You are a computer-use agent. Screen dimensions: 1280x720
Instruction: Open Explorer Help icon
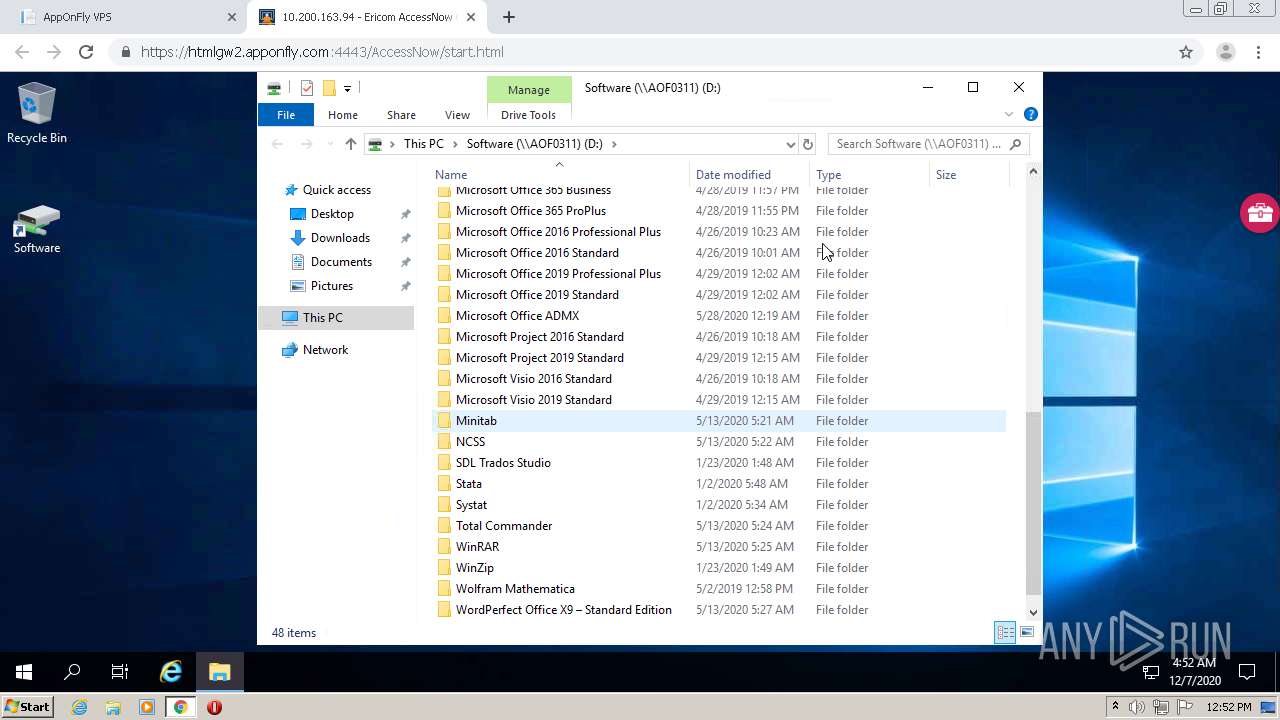coord(1031,115)
